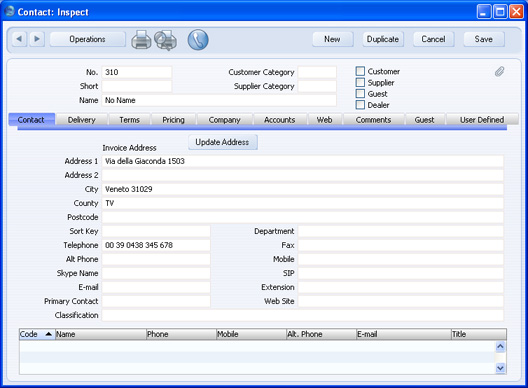Screen dimensions: 528x388
Task: Click the Postcode field
Action: click(x=303, y=217)
